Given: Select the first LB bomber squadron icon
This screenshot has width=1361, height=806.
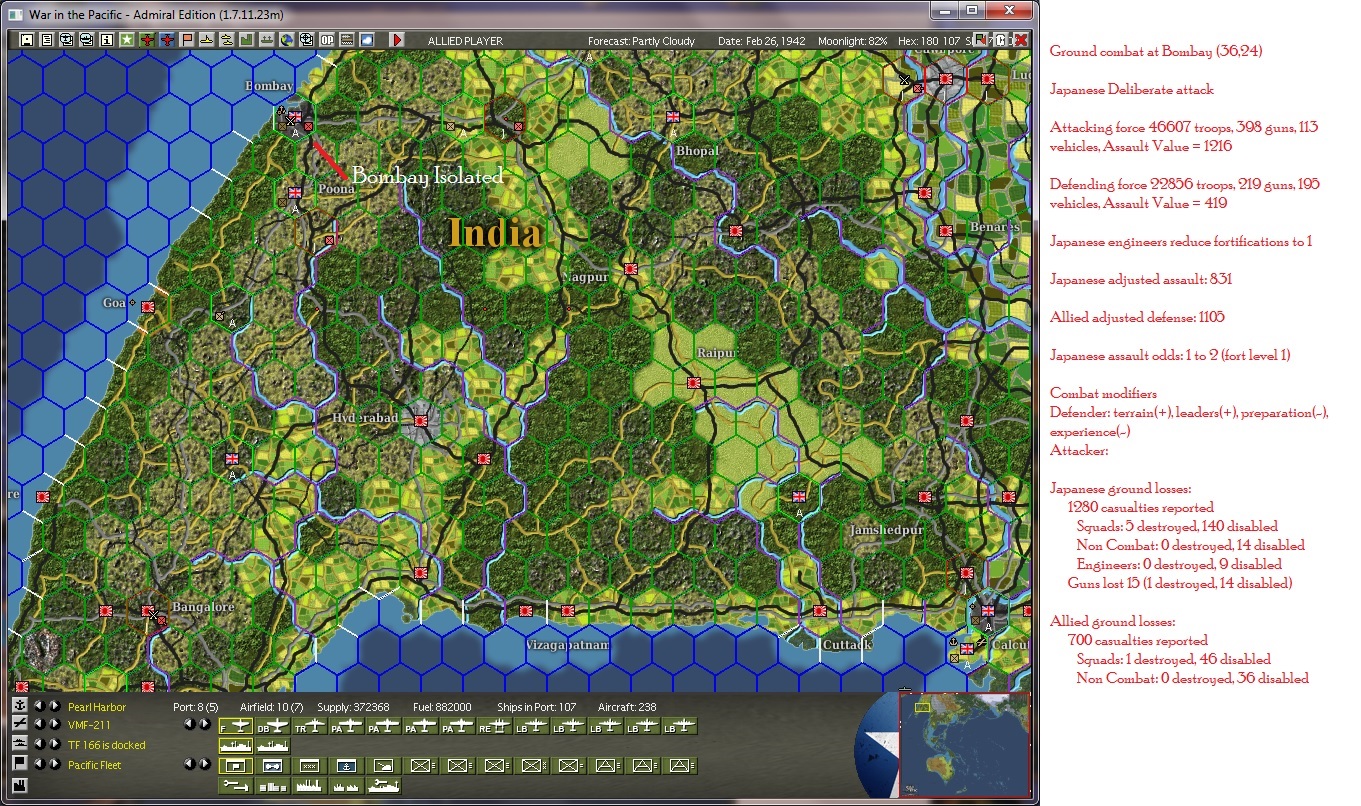Looking at the screenshot, I should (532, 726).
